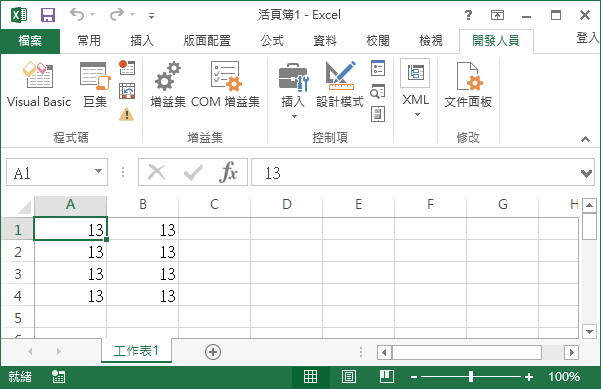Switch to the 常用 tab
This screenshot has width=601, height=389.
[x=89, y=41]
